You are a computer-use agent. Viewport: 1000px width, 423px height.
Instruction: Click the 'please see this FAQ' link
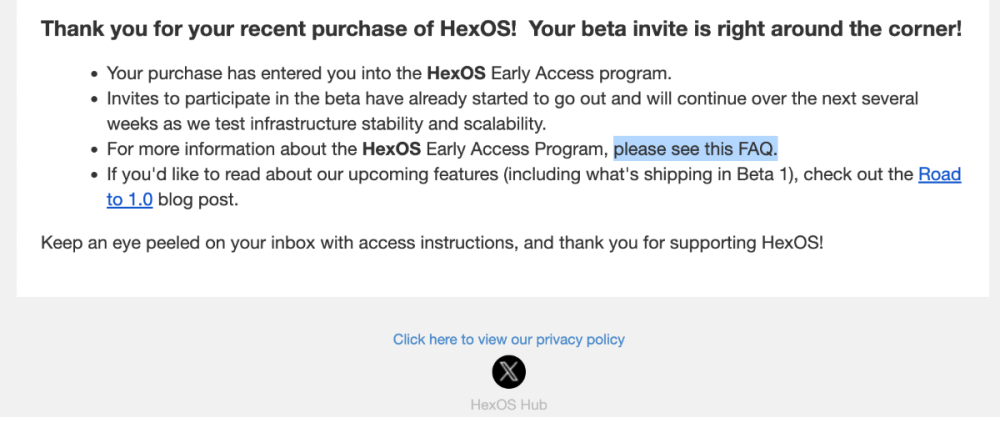coord(695,149)
